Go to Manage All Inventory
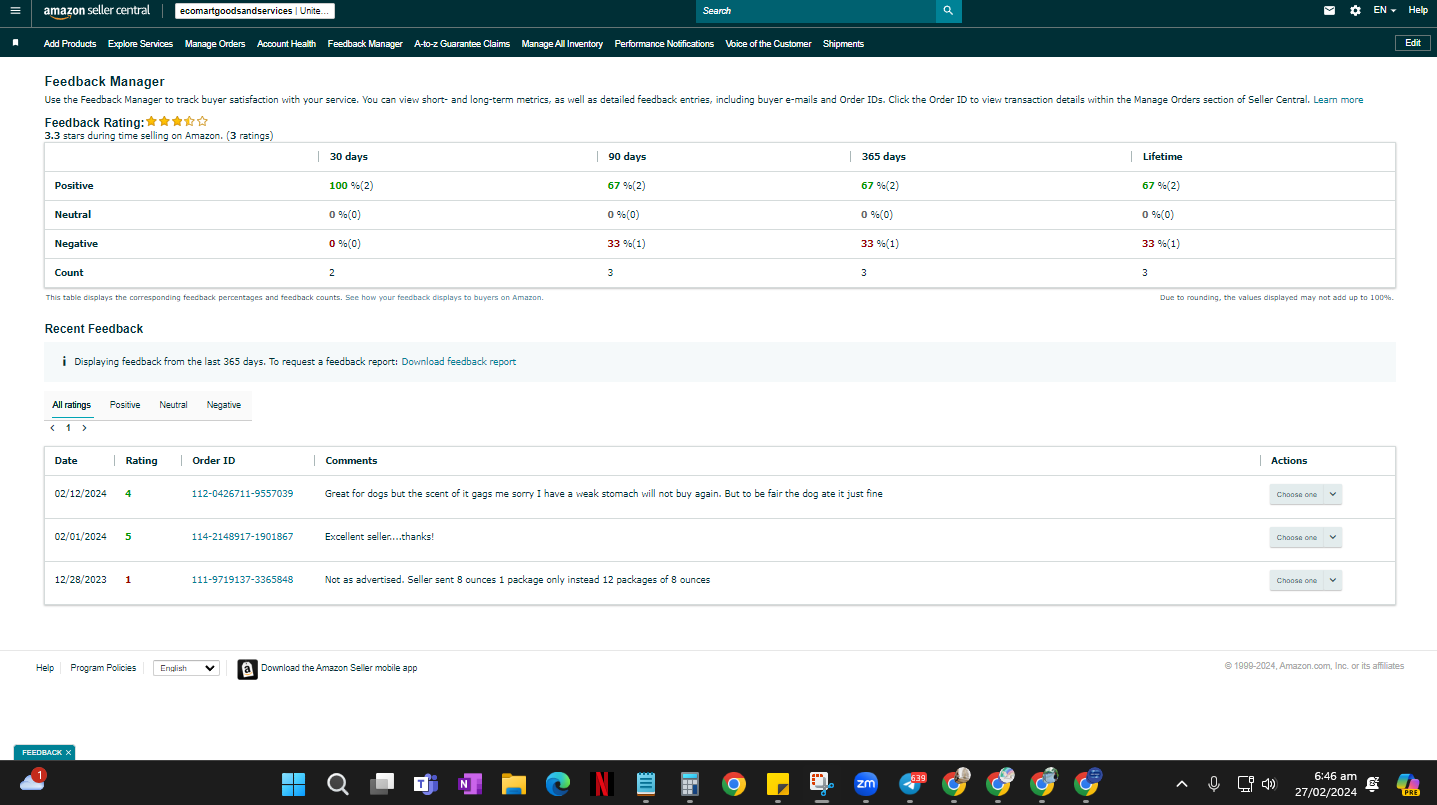Viewport: 1437px width, 805px height. pyautogui.click(x=562, y=44)
